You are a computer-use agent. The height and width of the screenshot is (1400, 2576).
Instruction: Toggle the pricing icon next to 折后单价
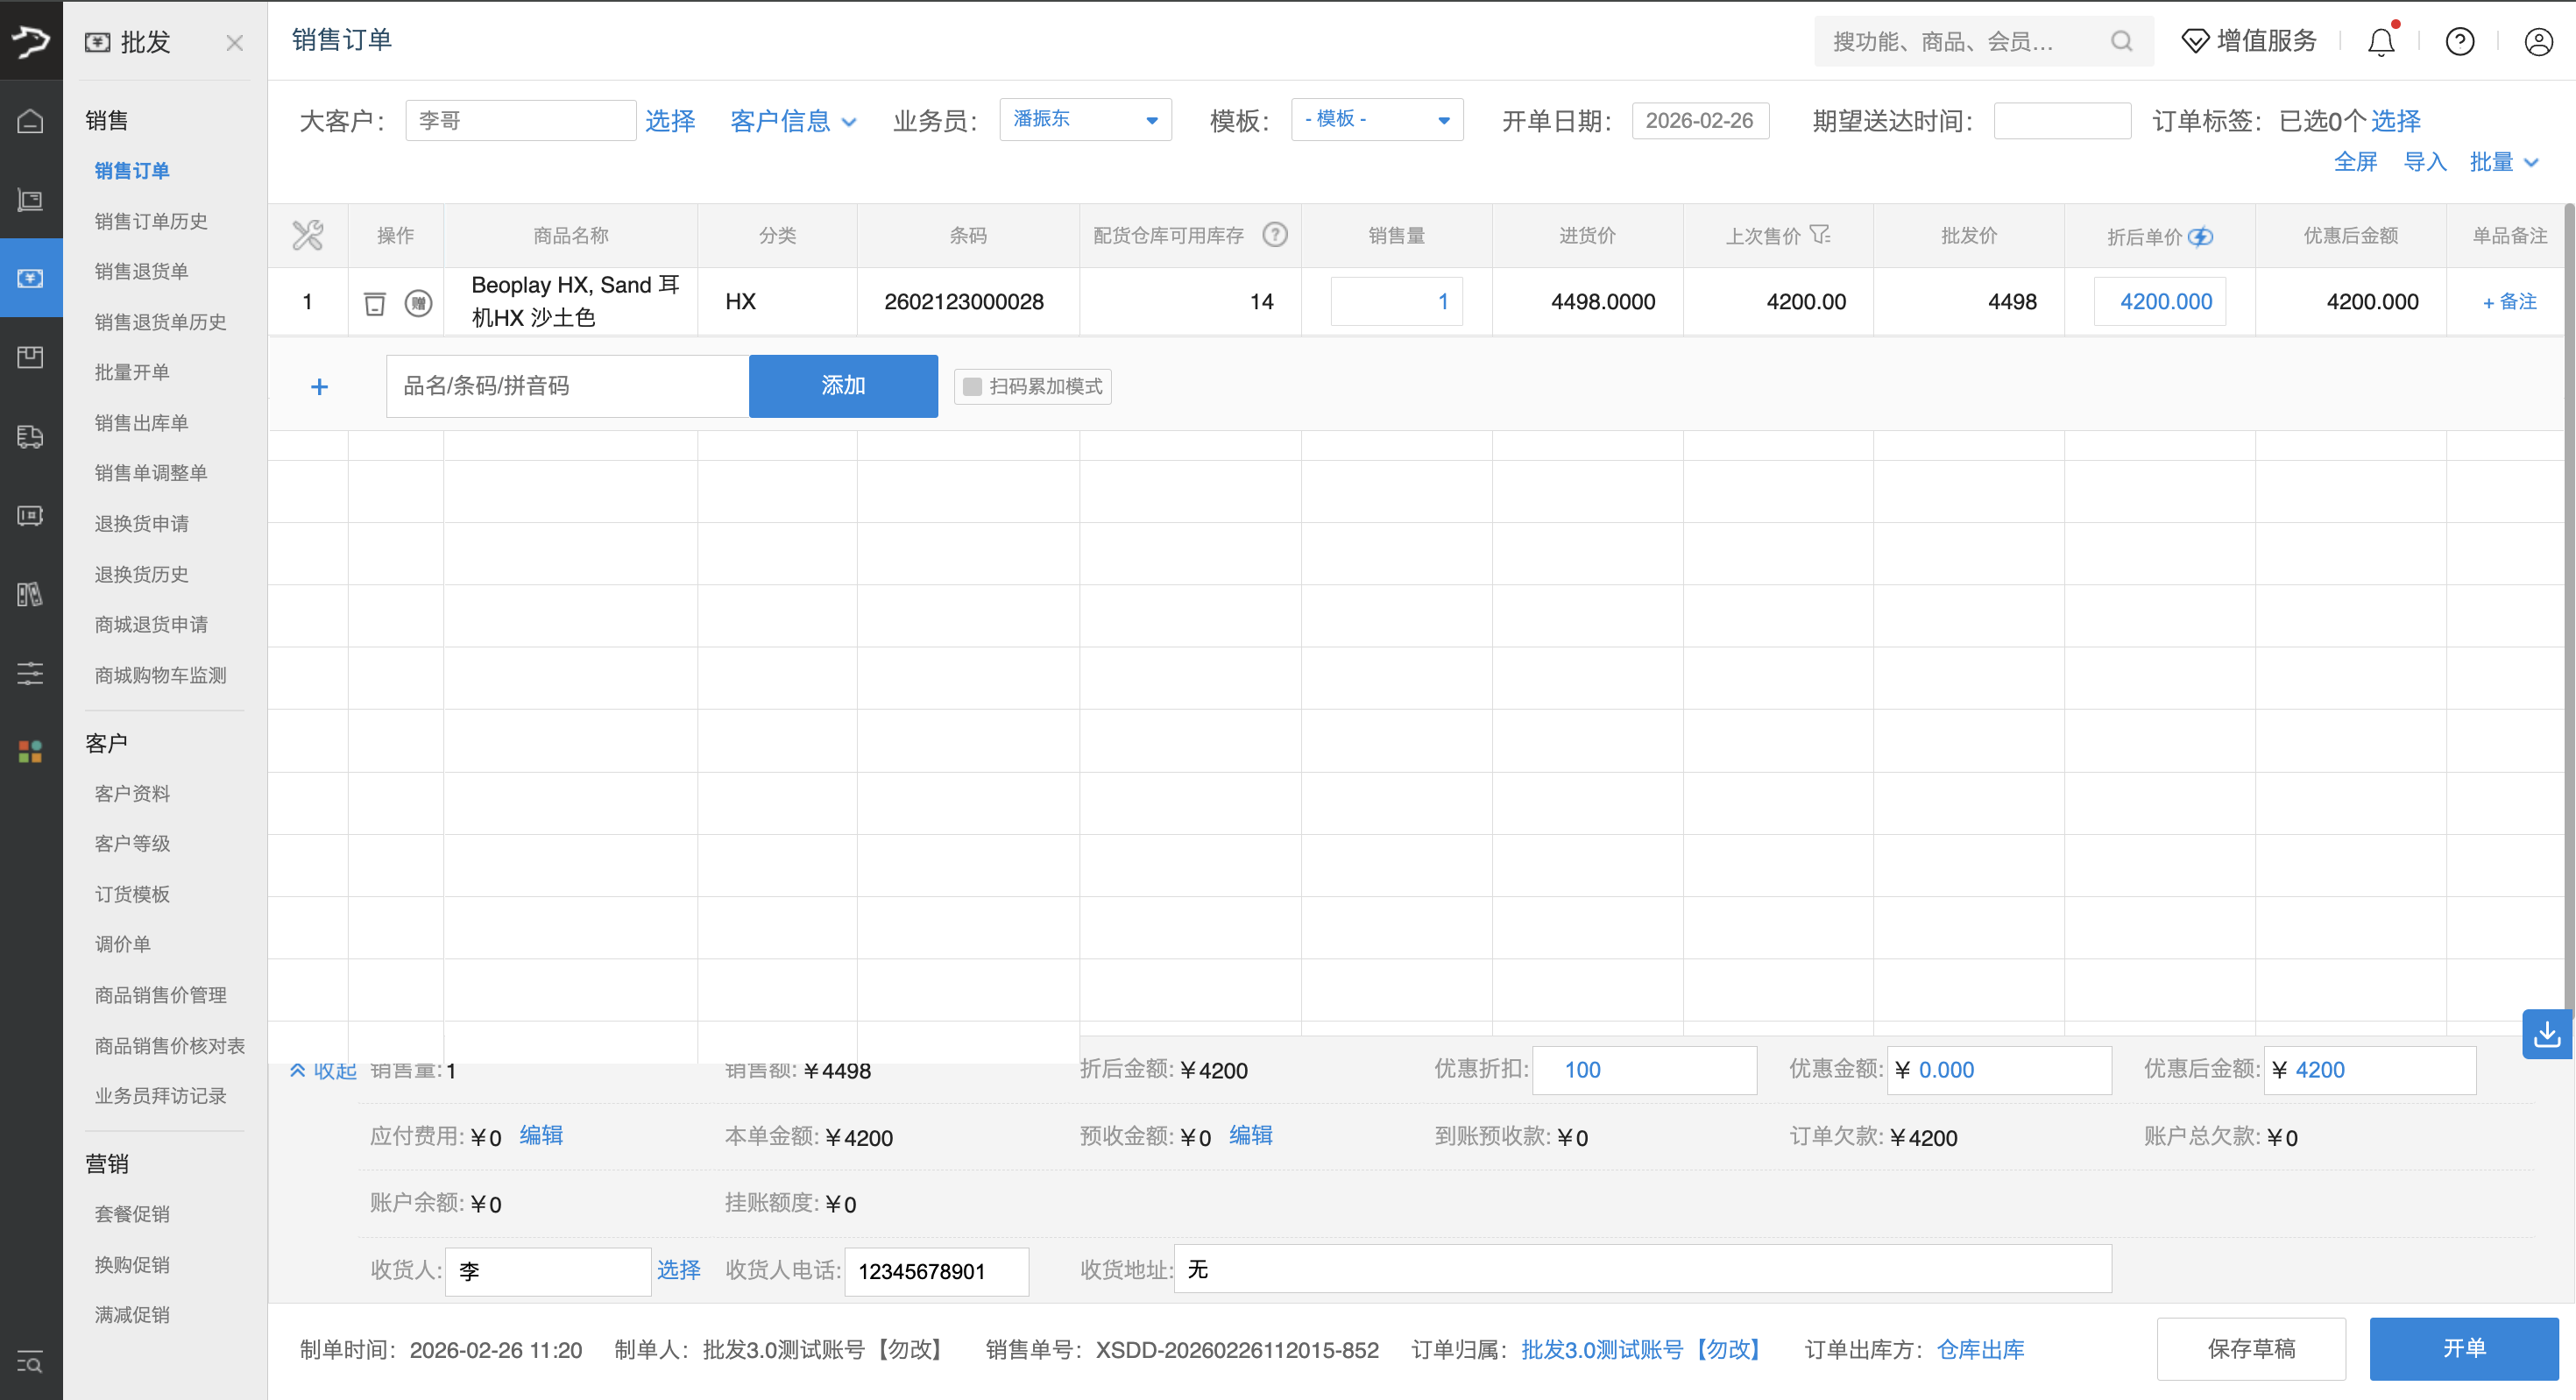tap(2201, 237)
